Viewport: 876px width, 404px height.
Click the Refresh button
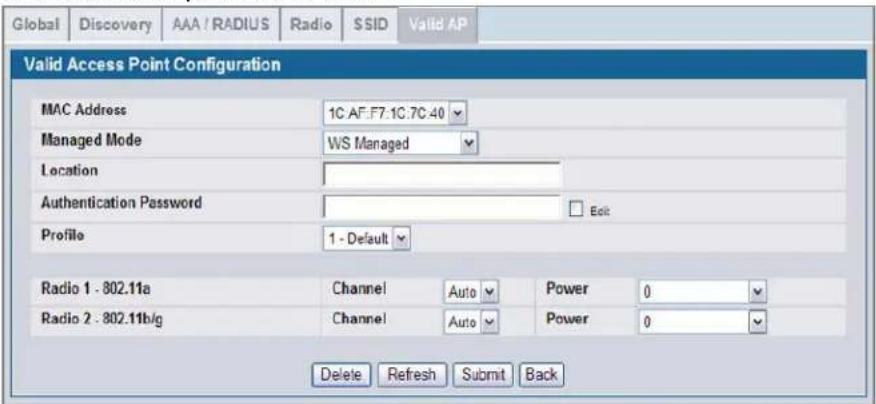[x=411, y=375]
